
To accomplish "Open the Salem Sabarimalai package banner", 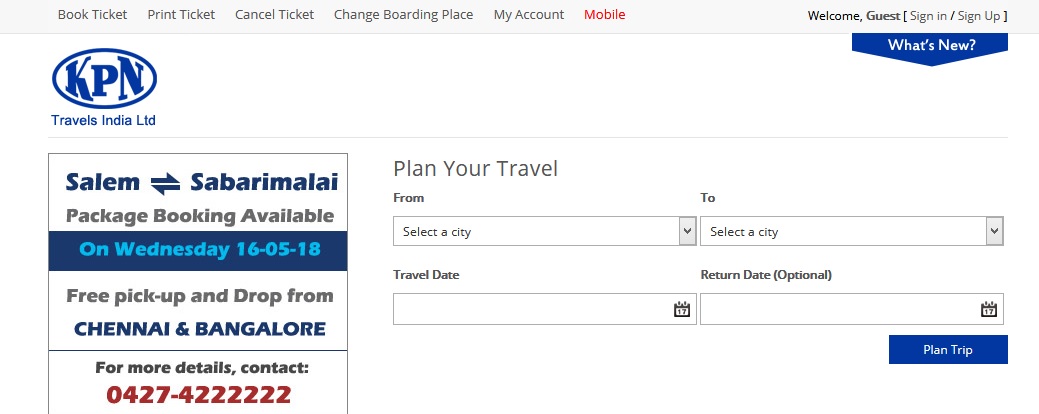I will (x=198, y=284).
